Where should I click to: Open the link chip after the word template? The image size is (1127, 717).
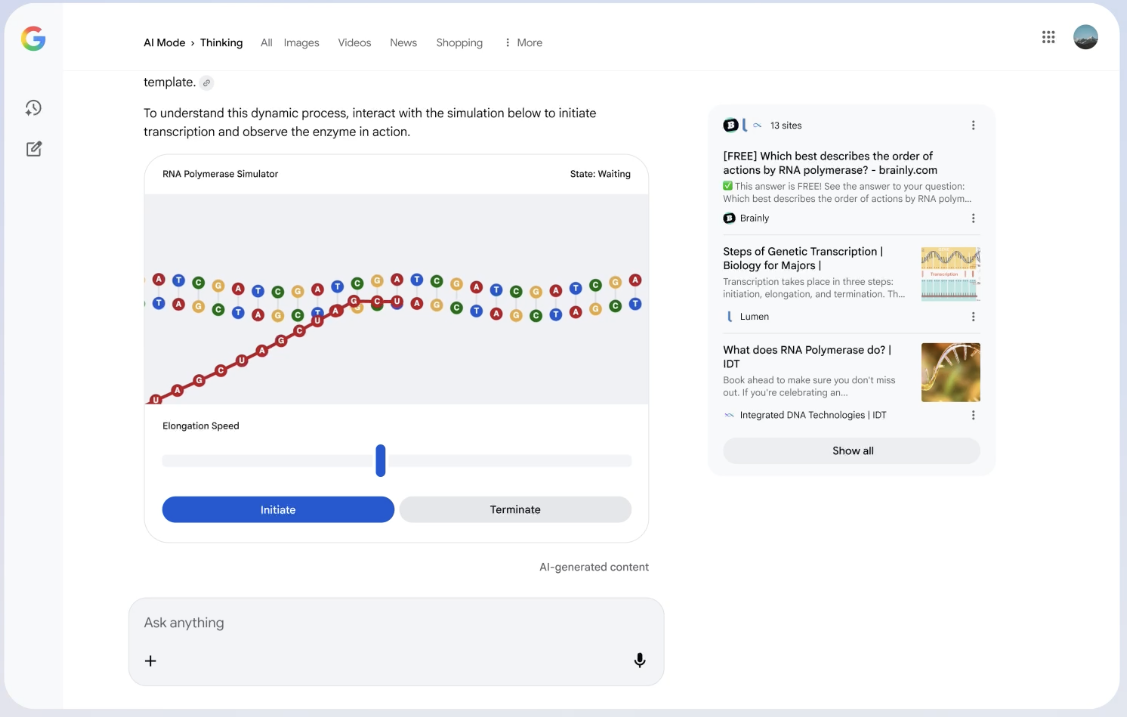[x=207, y=82]
